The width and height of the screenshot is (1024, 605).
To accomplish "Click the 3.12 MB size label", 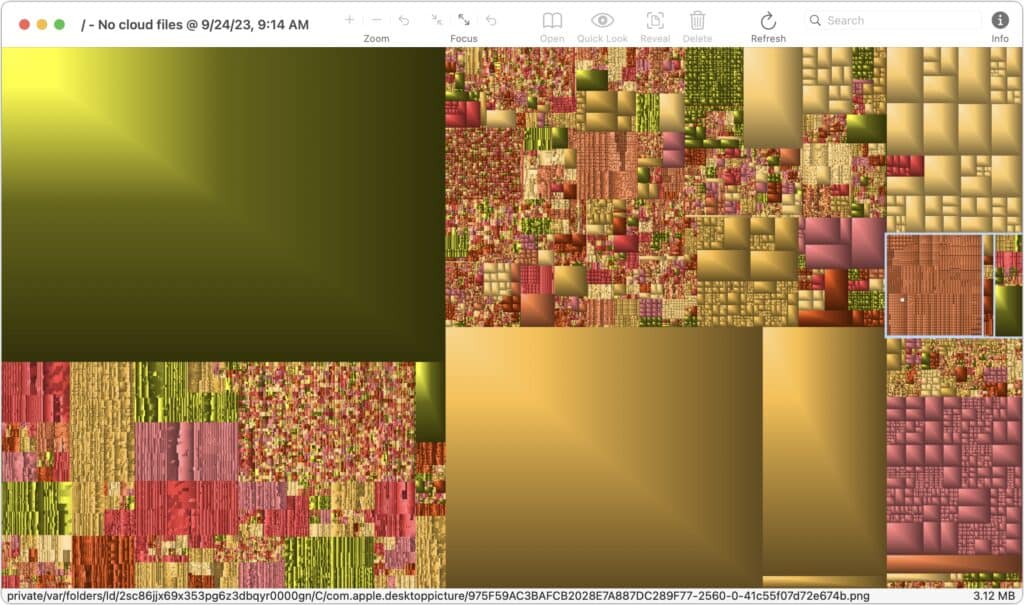I will click(x=994, y=596).
